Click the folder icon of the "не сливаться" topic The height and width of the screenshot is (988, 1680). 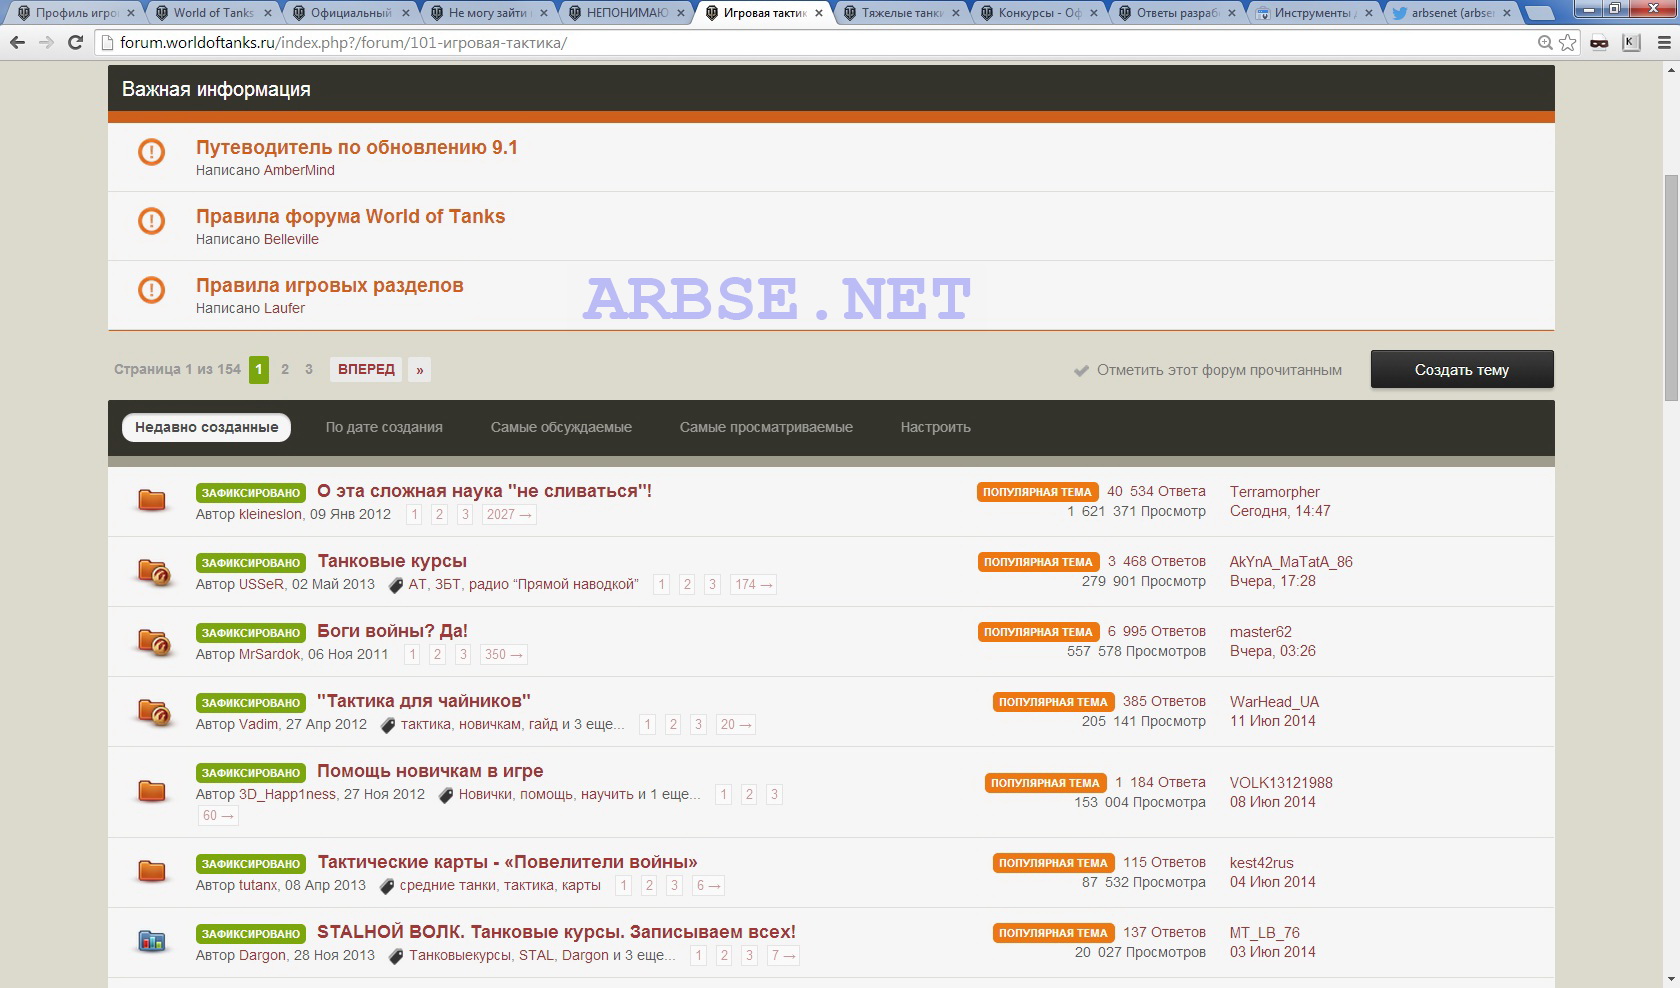pos(152,500)
